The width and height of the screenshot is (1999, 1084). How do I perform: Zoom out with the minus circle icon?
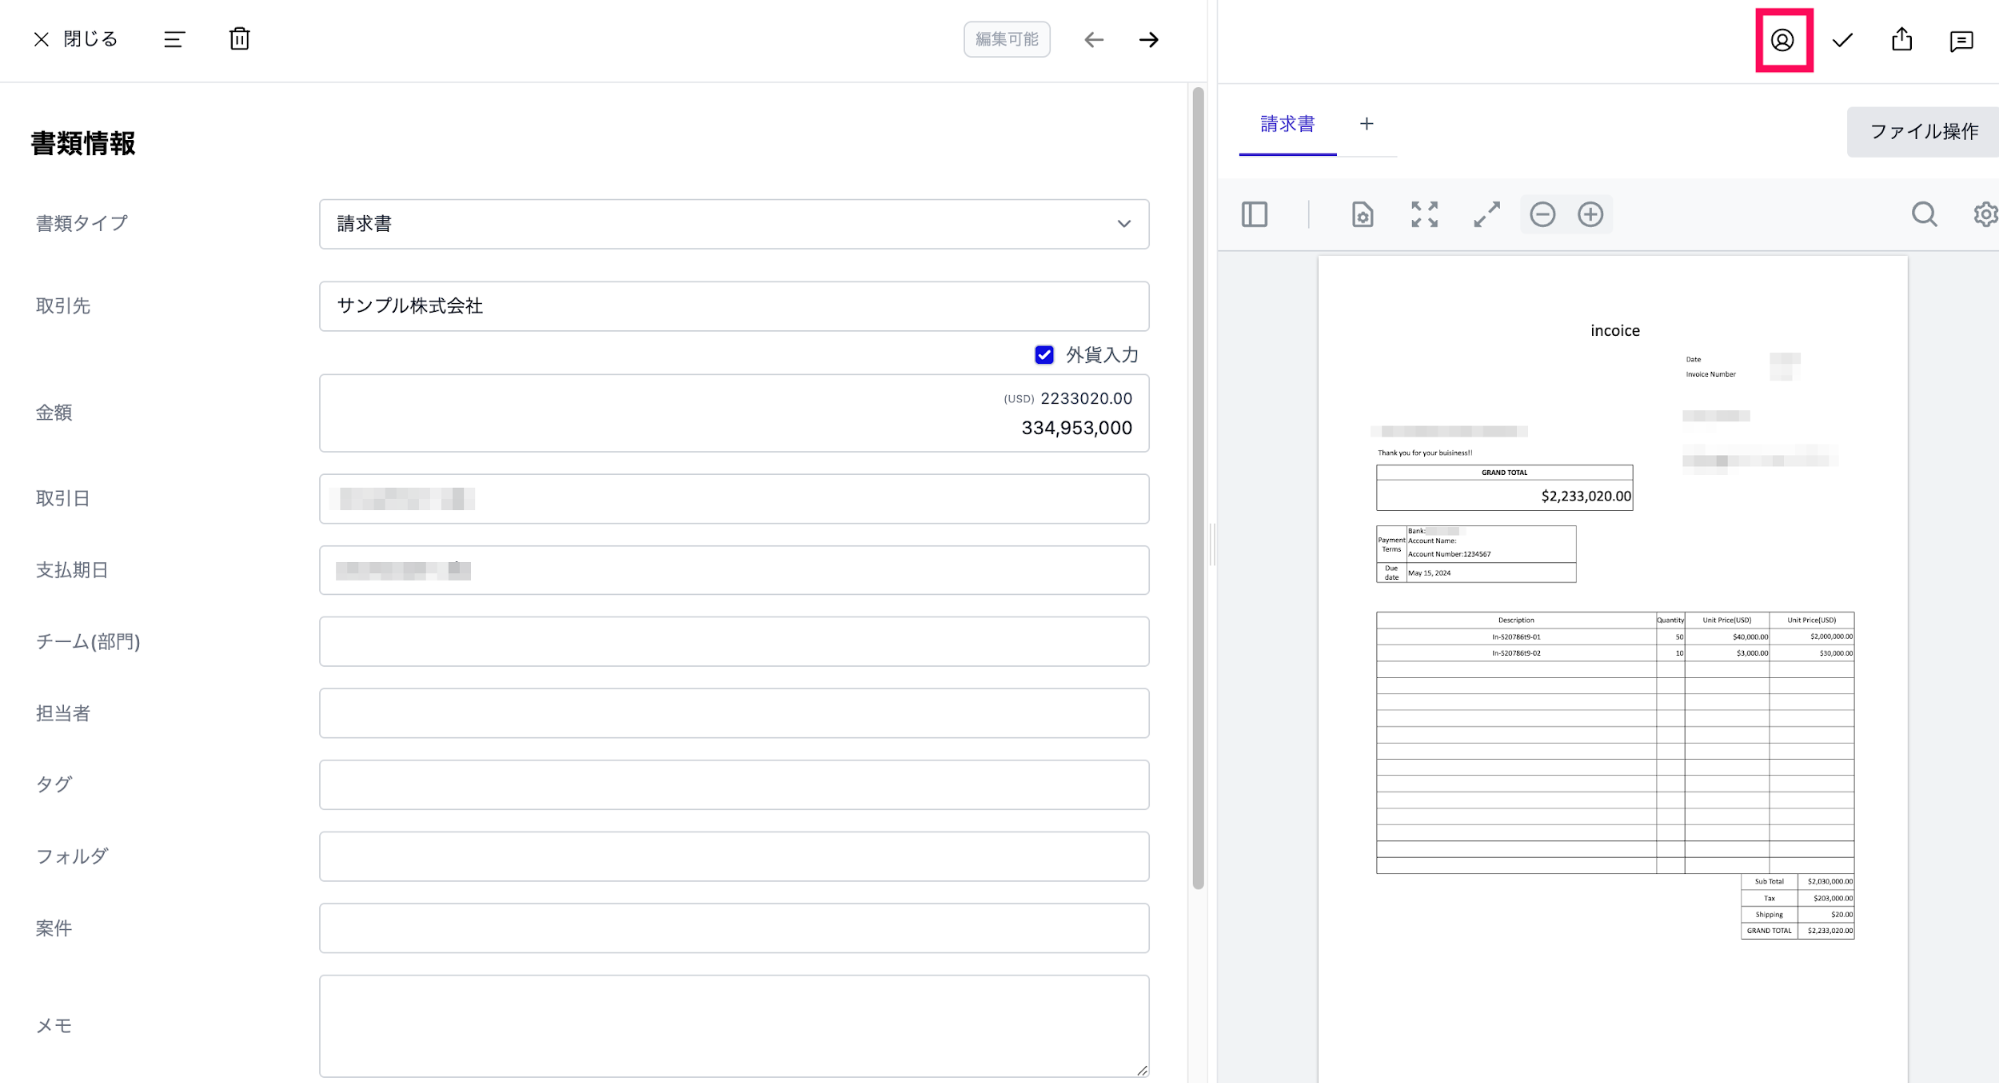click(1542, 214)
